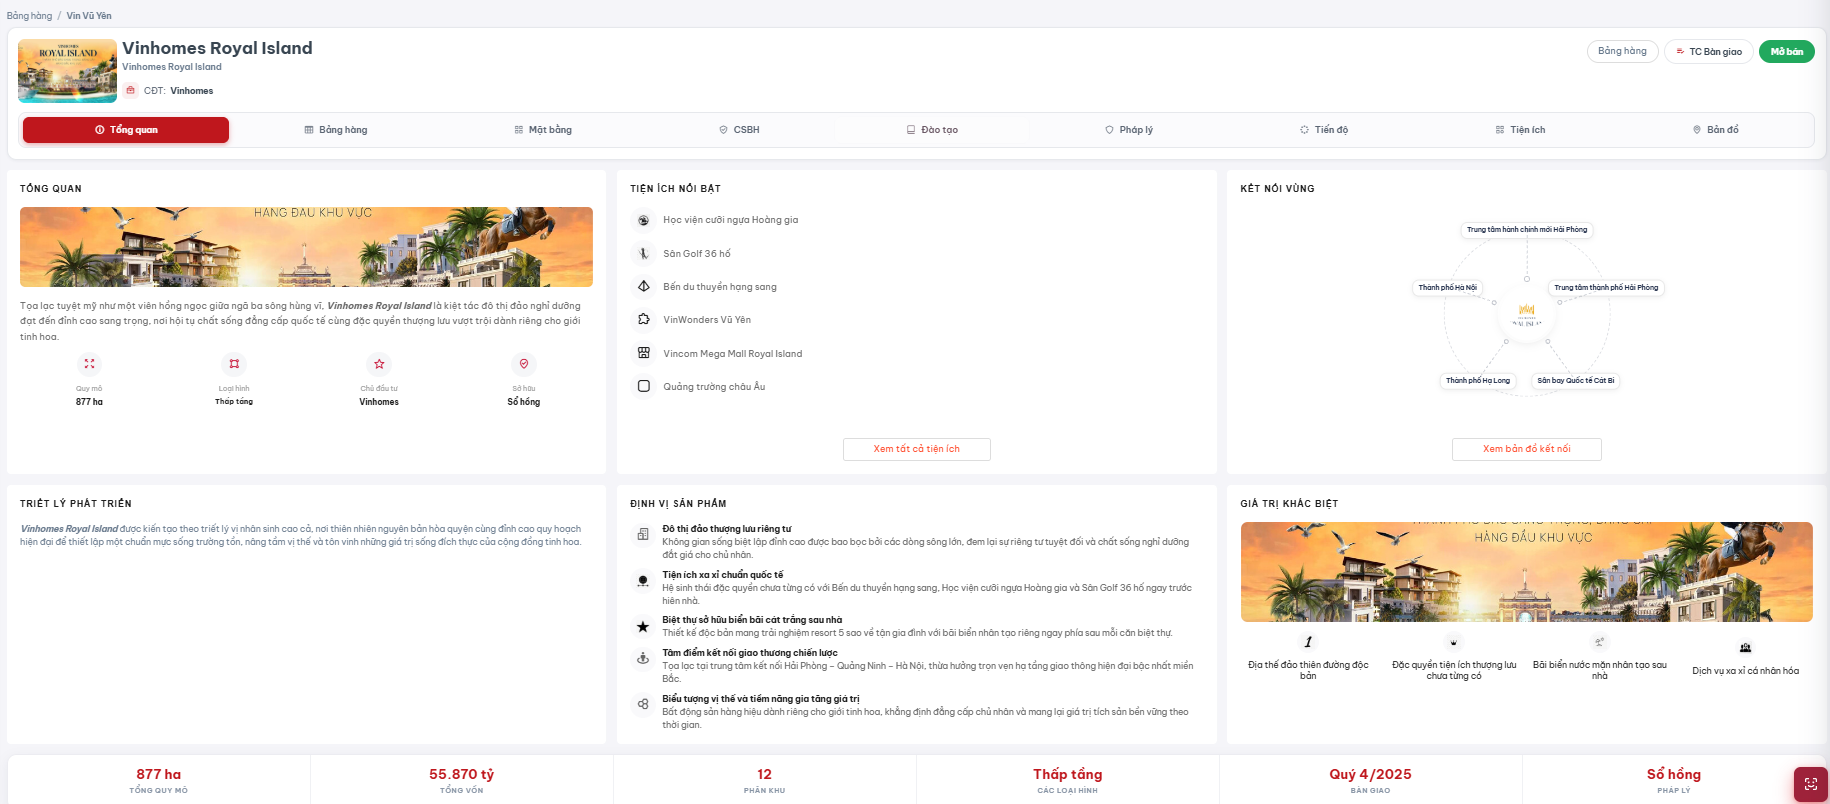Viewport: 1830px width, 804px height.
Task: Open the Tiện ích tab
Action: coord(1520,130)
